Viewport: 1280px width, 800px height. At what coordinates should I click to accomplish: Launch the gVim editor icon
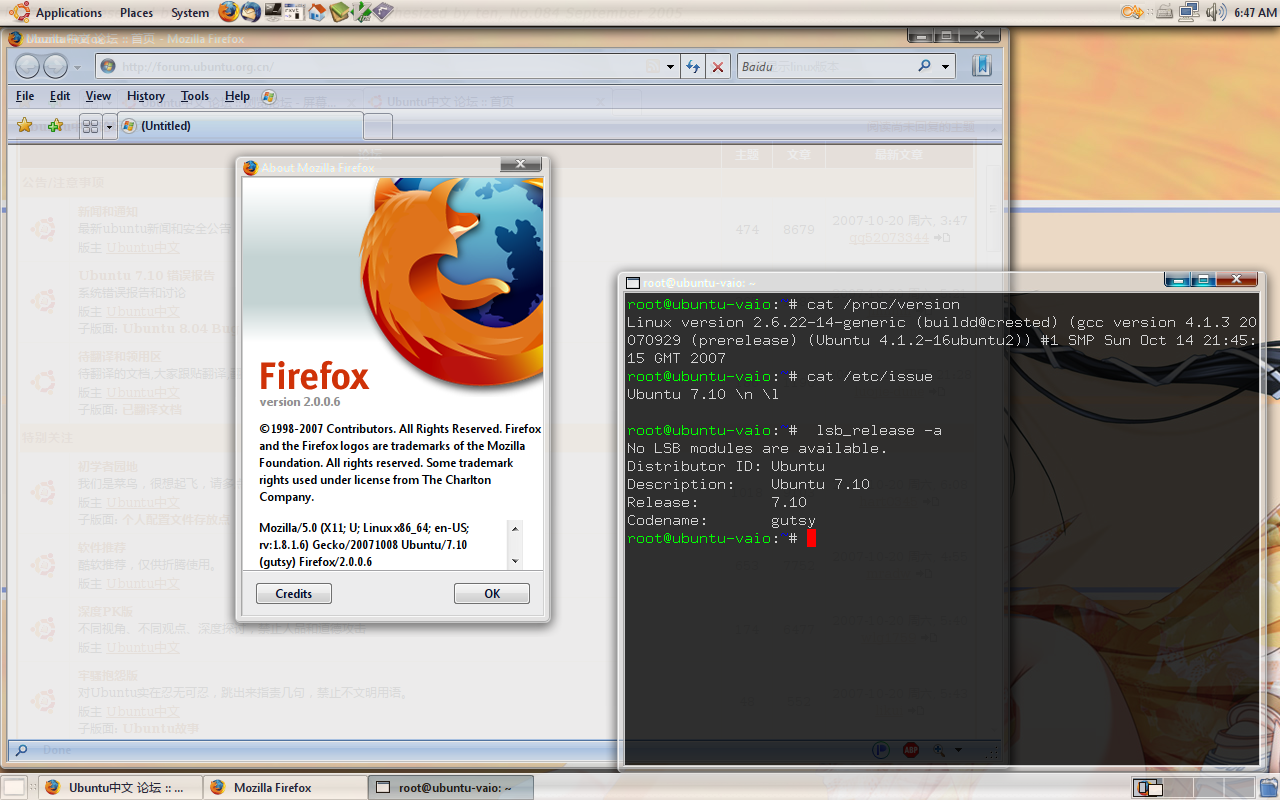362,12
